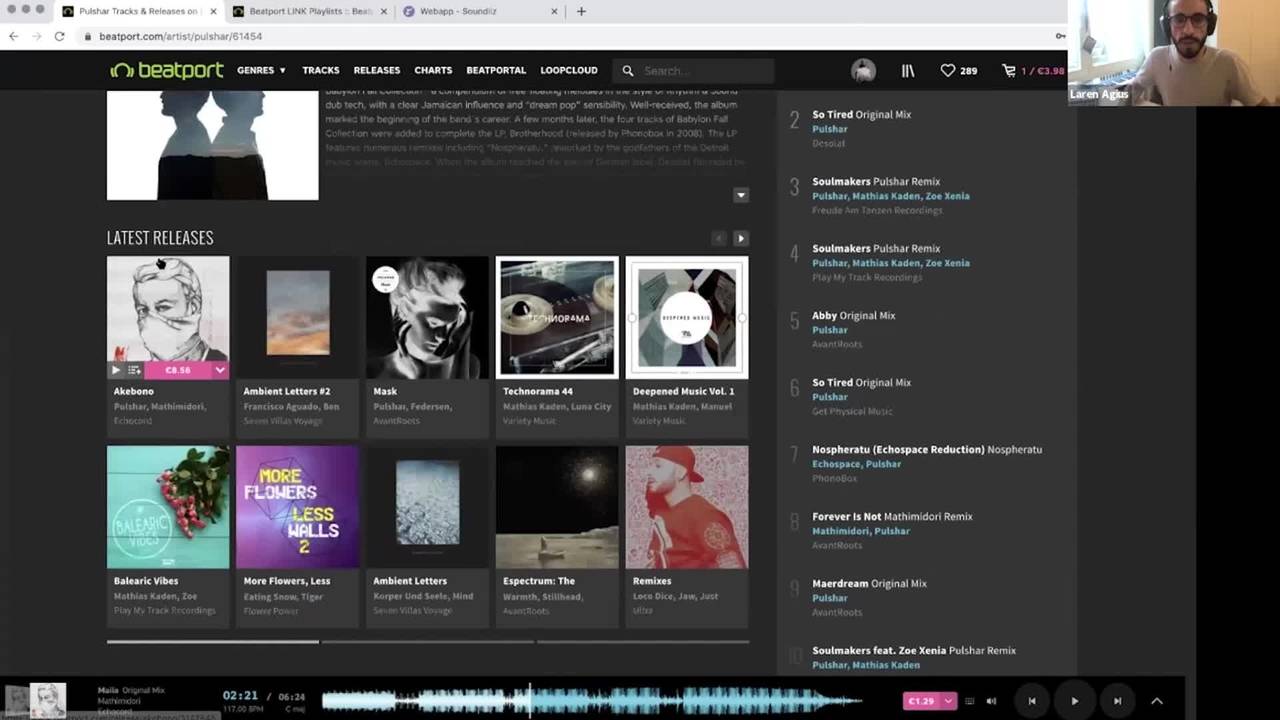Open the now-playing Maila artwork
Viewport: 1280px width, 720px height.
(x=48, y=700)
